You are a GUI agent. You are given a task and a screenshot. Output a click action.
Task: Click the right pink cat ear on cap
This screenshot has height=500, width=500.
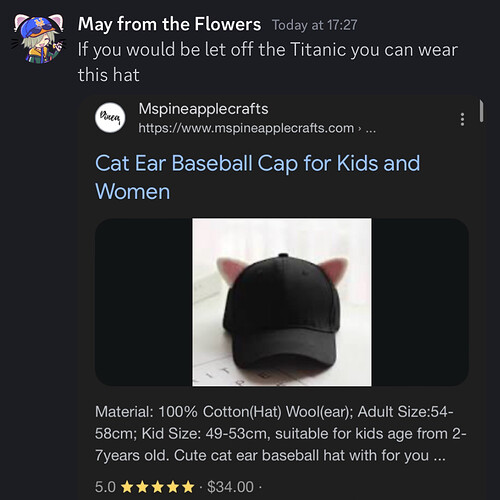pyautogui.click(x=334, y=270)
